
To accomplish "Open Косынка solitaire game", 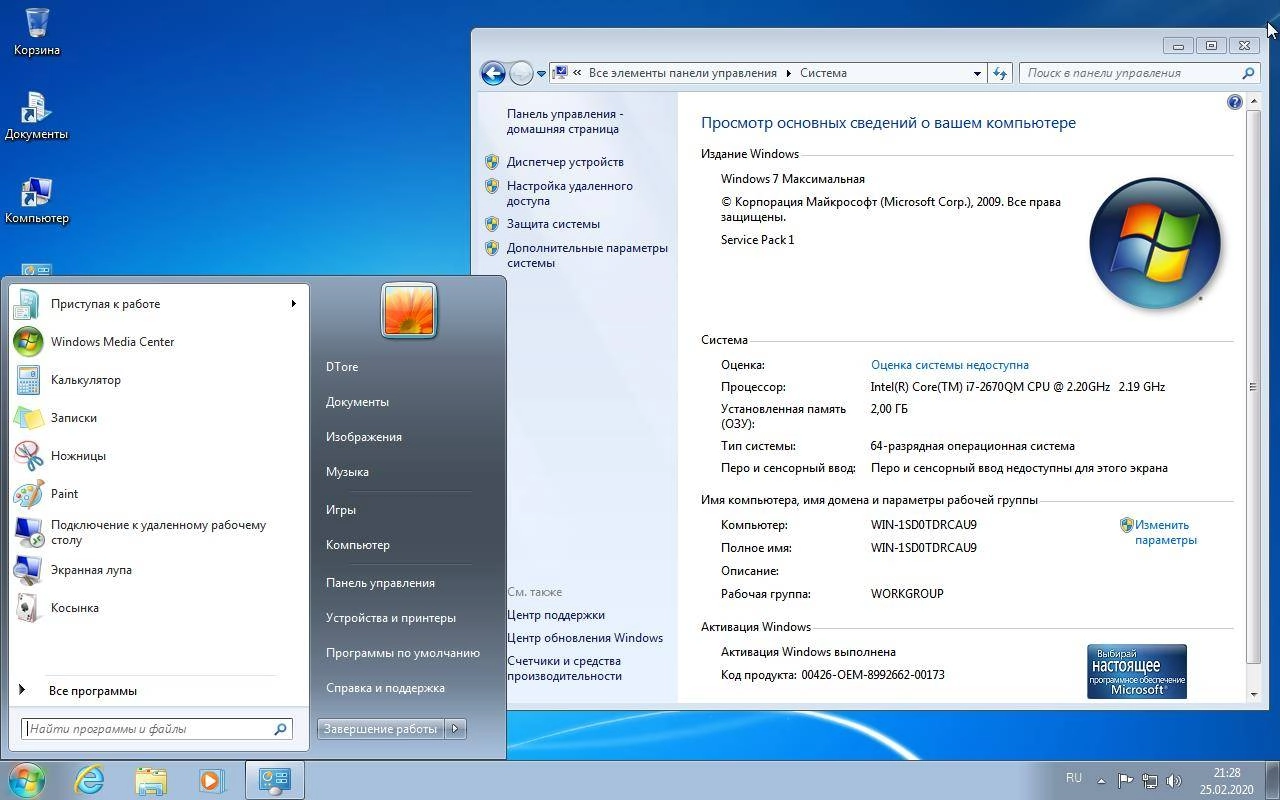I will point(159,608).
